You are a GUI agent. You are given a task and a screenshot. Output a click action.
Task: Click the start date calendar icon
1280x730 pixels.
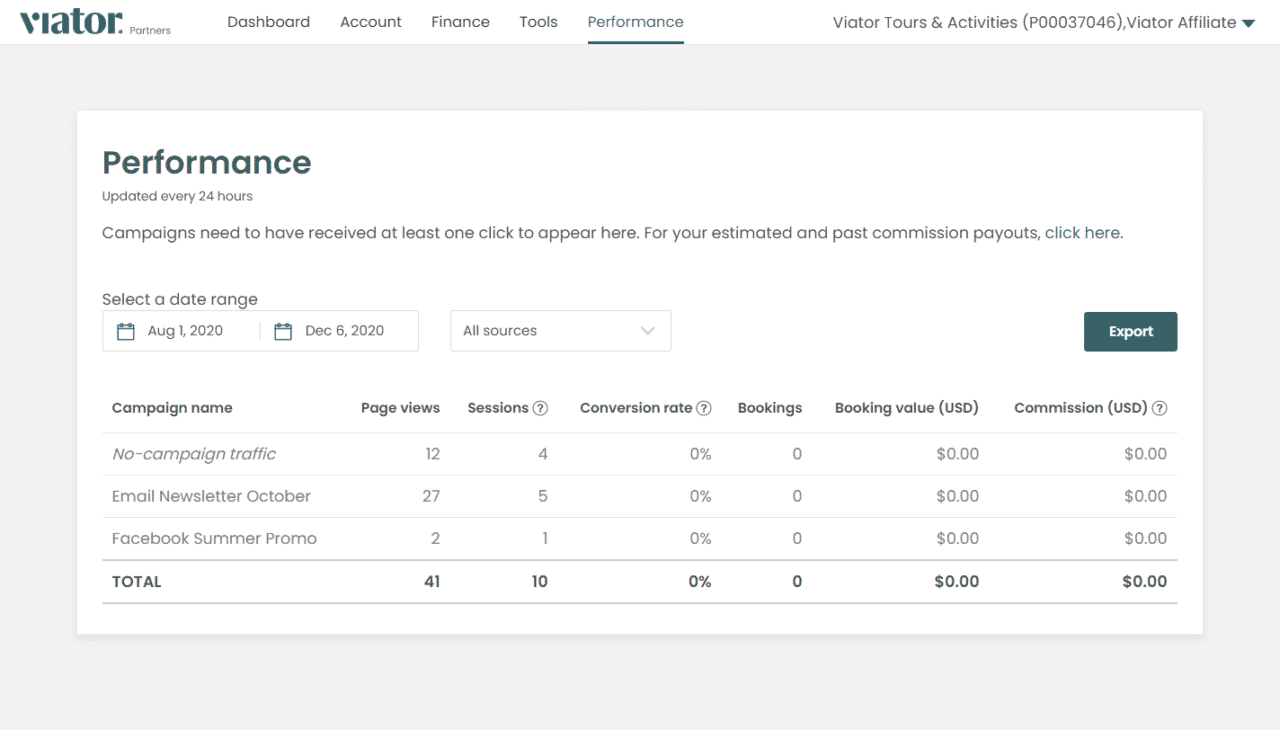pyautogui.click(x=126, y=331)
